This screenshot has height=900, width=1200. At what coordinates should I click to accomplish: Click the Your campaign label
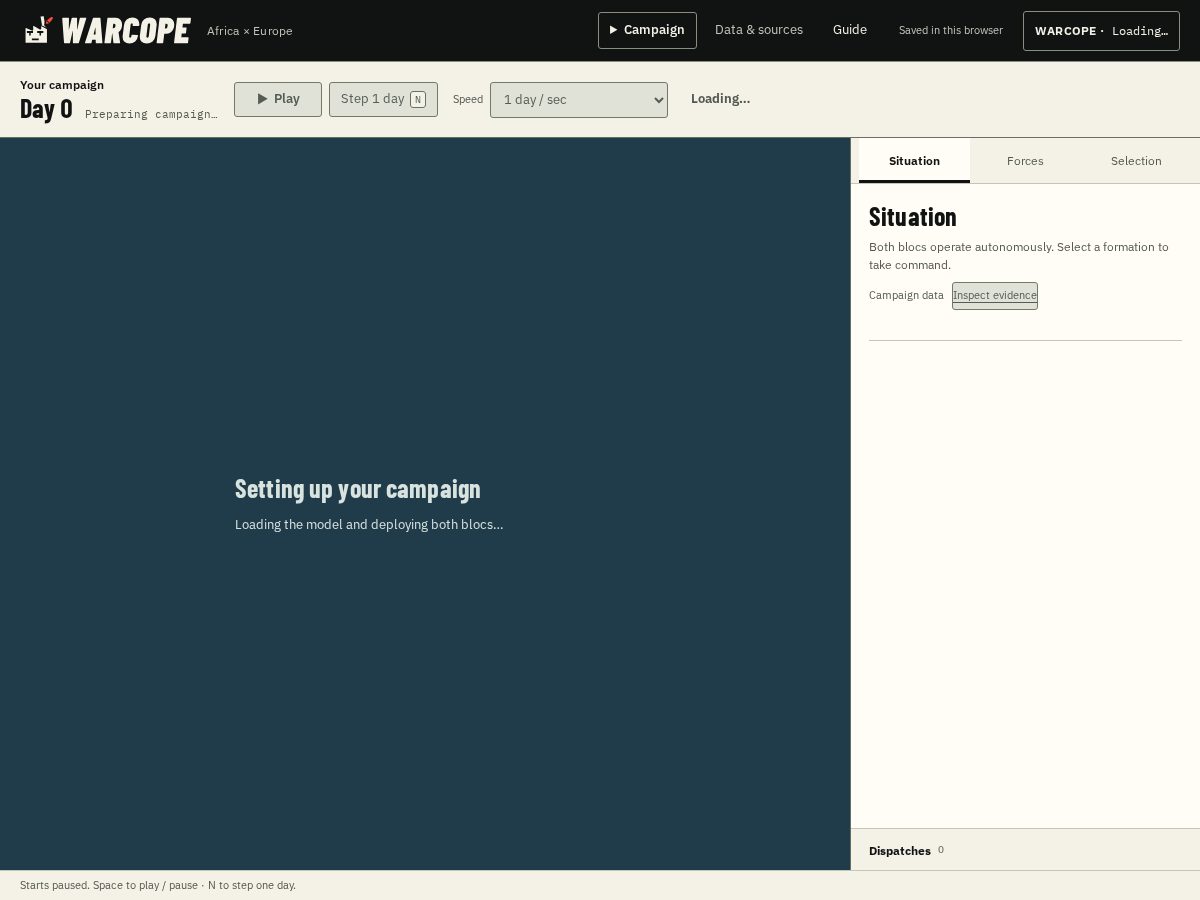[62, 85]
